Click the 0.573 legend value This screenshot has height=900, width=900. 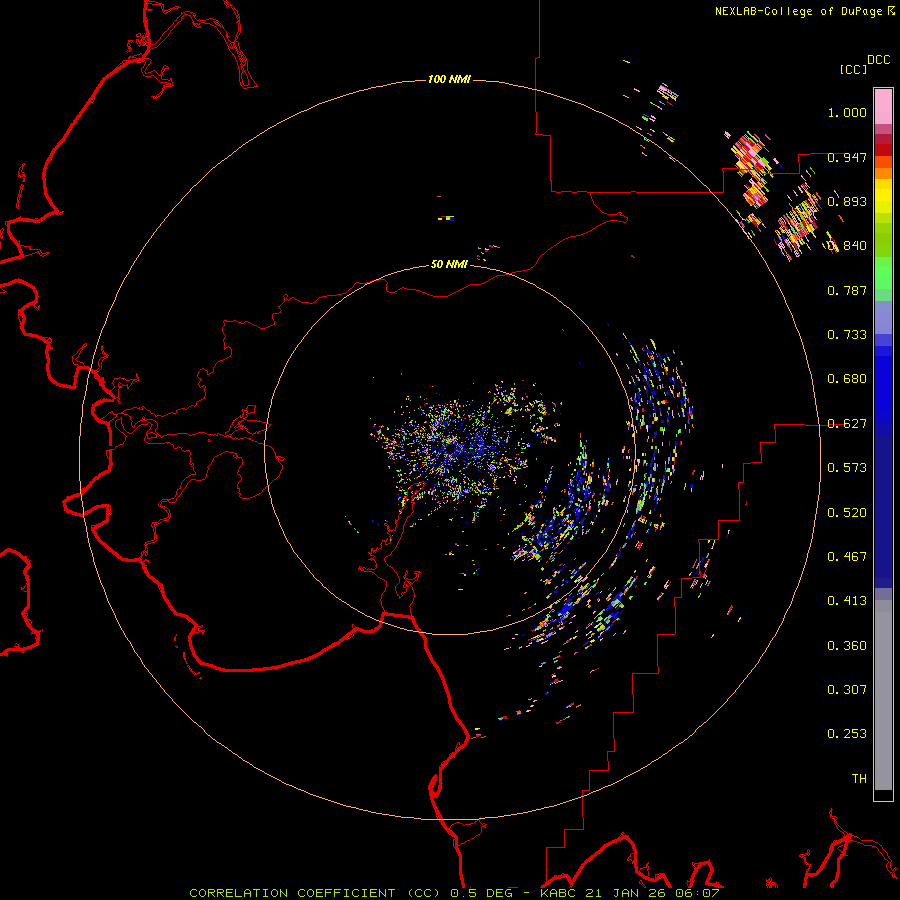(847, 468)
